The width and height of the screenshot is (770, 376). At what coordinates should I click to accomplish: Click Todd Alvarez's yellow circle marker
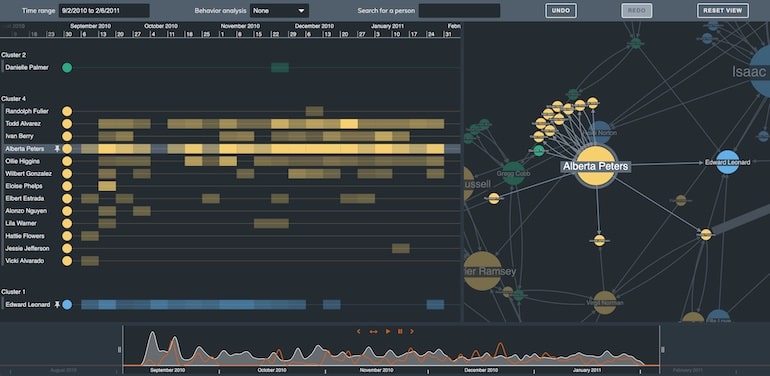(67, 124)
